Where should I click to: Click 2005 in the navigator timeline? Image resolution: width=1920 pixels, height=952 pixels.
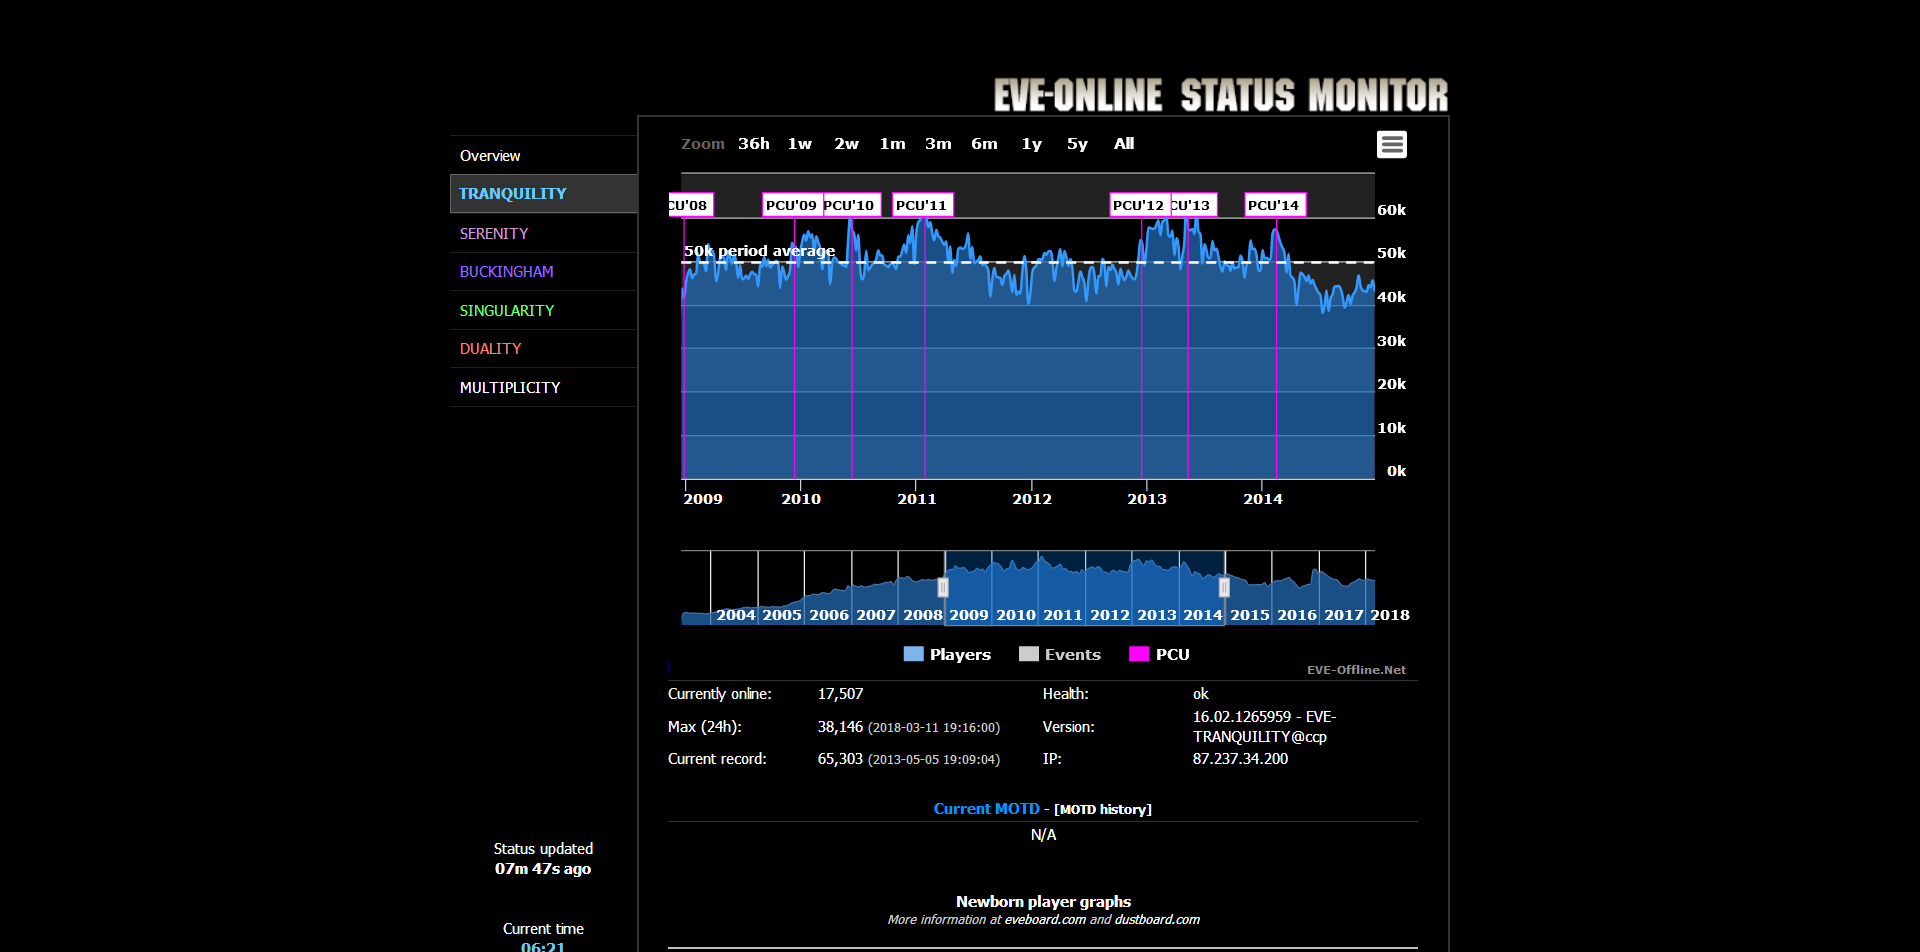782,615
